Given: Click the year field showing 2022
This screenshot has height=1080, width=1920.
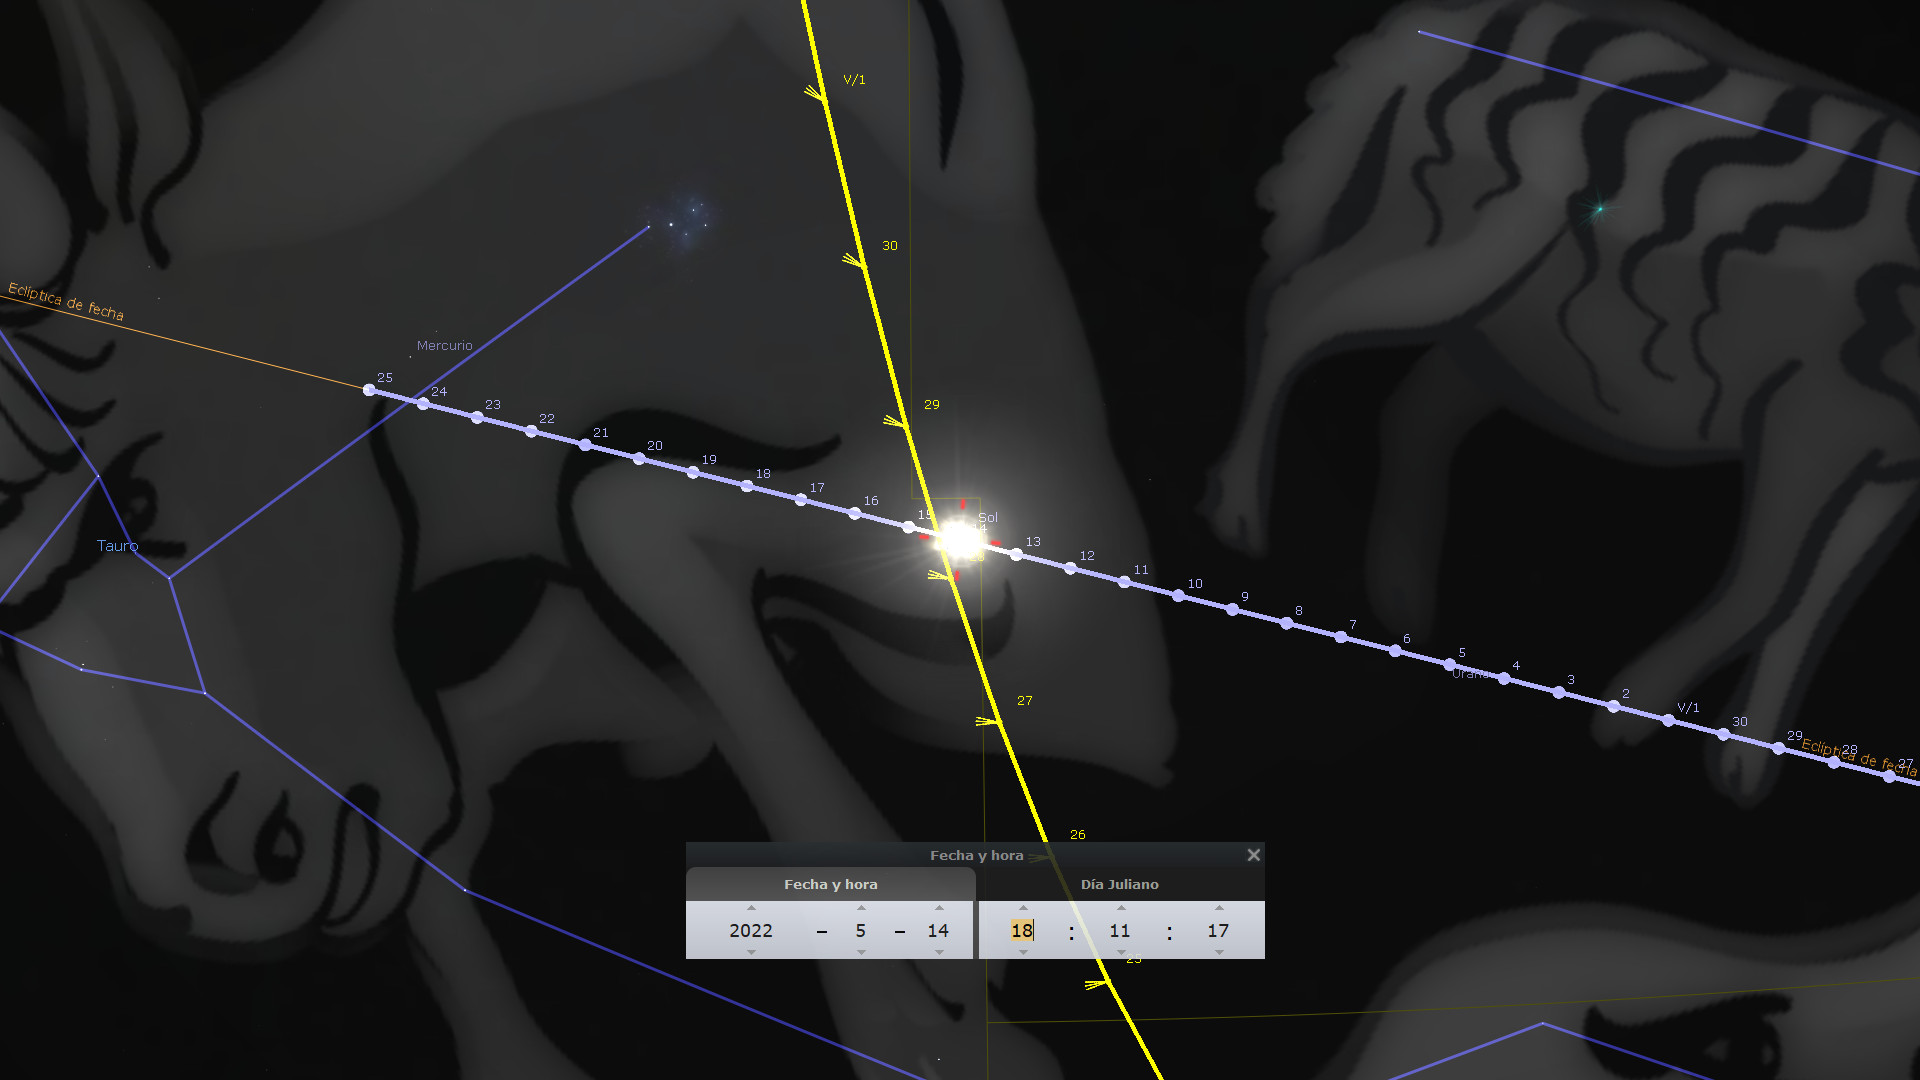Looking at the screenshot, I should [751, 930].
